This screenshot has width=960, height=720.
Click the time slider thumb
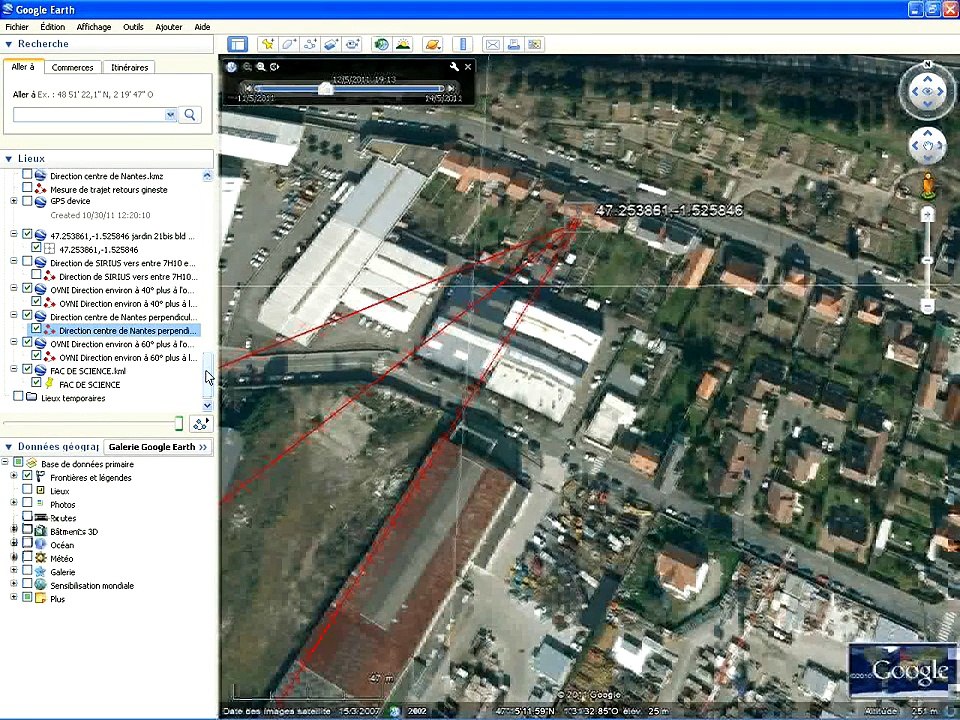coord(325,89)
